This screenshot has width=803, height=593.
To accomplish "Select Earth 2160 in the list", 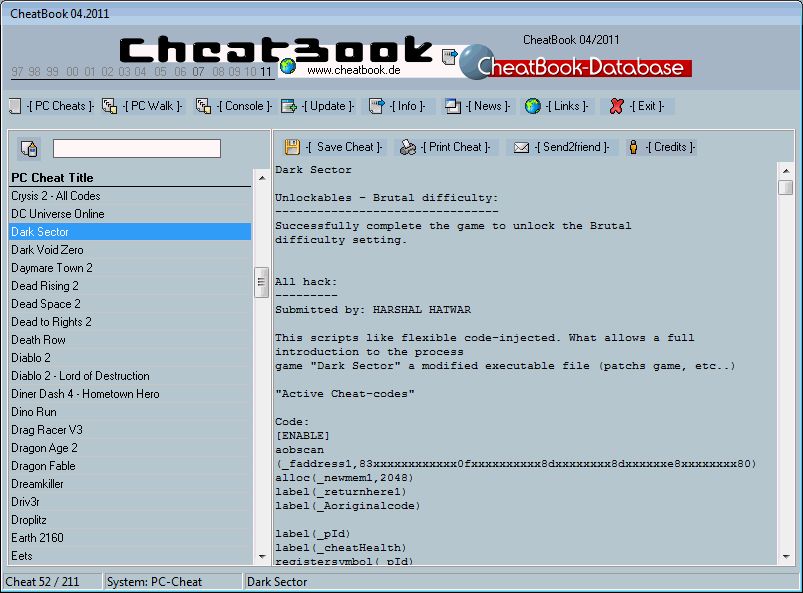I will (131, 538).
